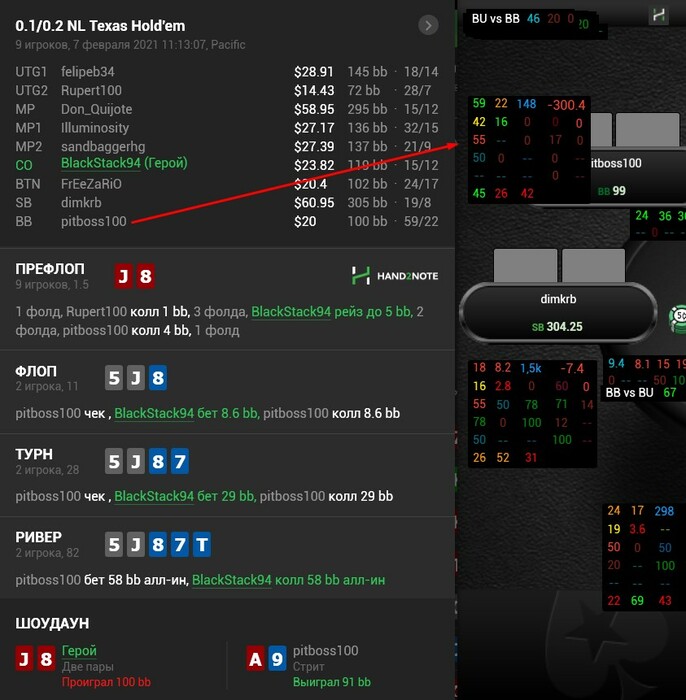686x700 pixels.
Task: Click the blue 7 turn card
Action: coord(180,461)
